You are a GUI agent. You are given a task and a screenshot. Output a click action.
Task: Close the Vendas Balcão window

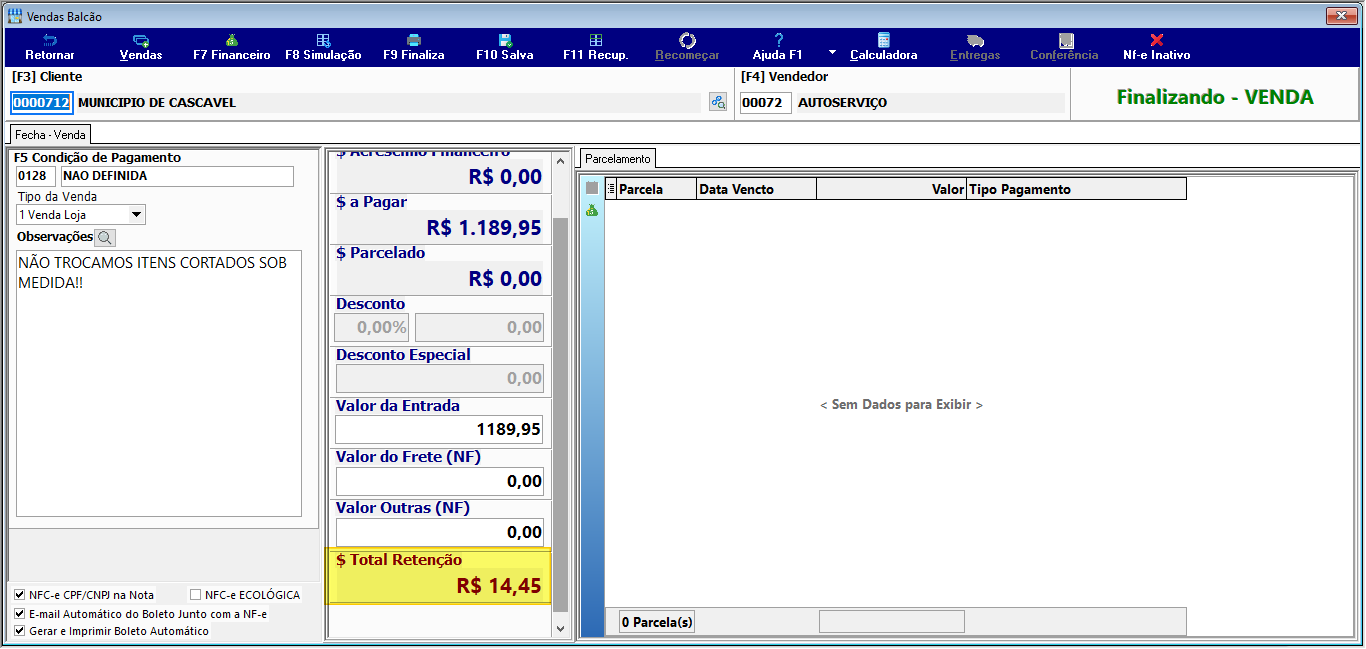point(1339,15)
